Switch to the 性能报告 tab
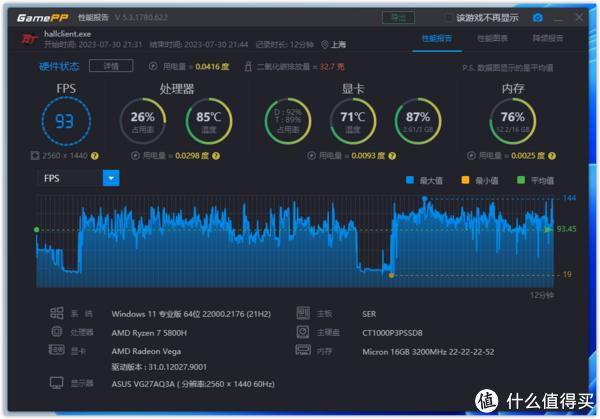The height and width of the screenshot is (419, 600). (x=437, y=38)
